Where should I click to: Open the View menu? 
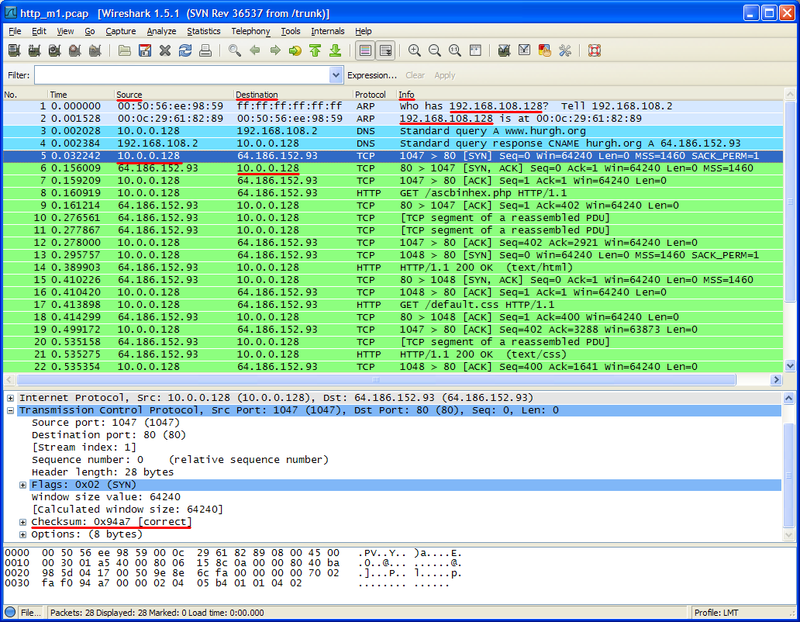pos(65,31)
